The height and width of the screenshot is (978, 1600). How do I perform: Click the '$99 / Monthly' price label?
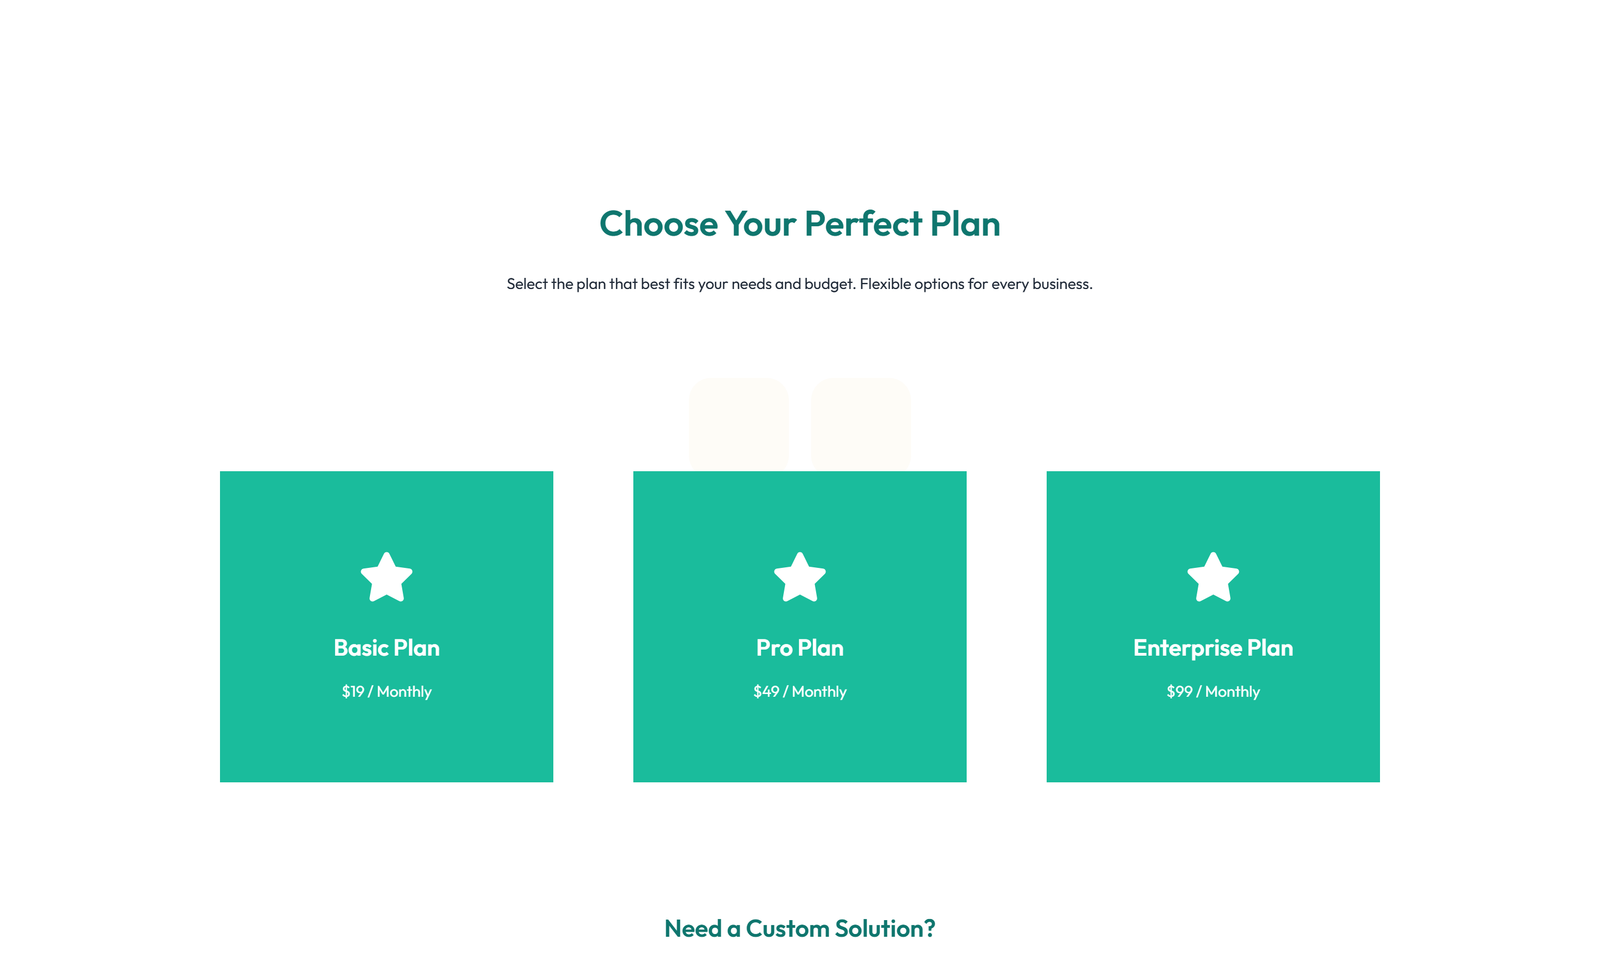pyautogui.click(x=1213, y=691)
